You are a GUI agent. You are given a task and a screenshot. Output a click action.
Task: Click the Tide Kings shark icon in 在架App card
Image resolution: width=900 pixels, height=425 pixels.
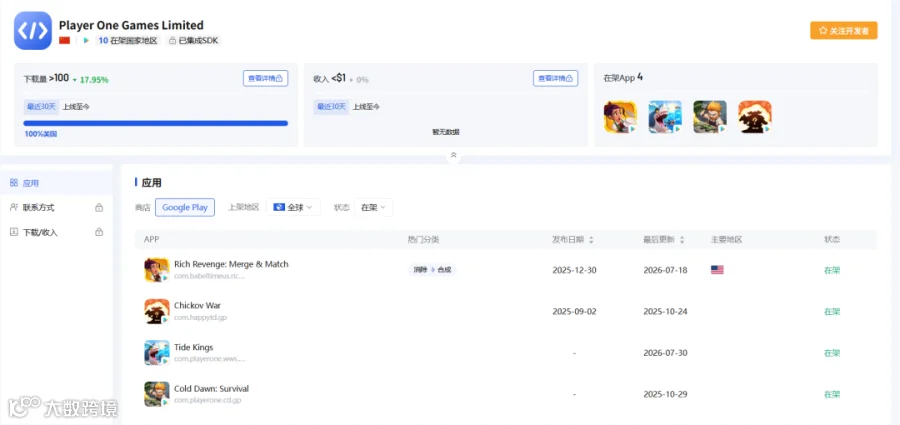(665, 117)
